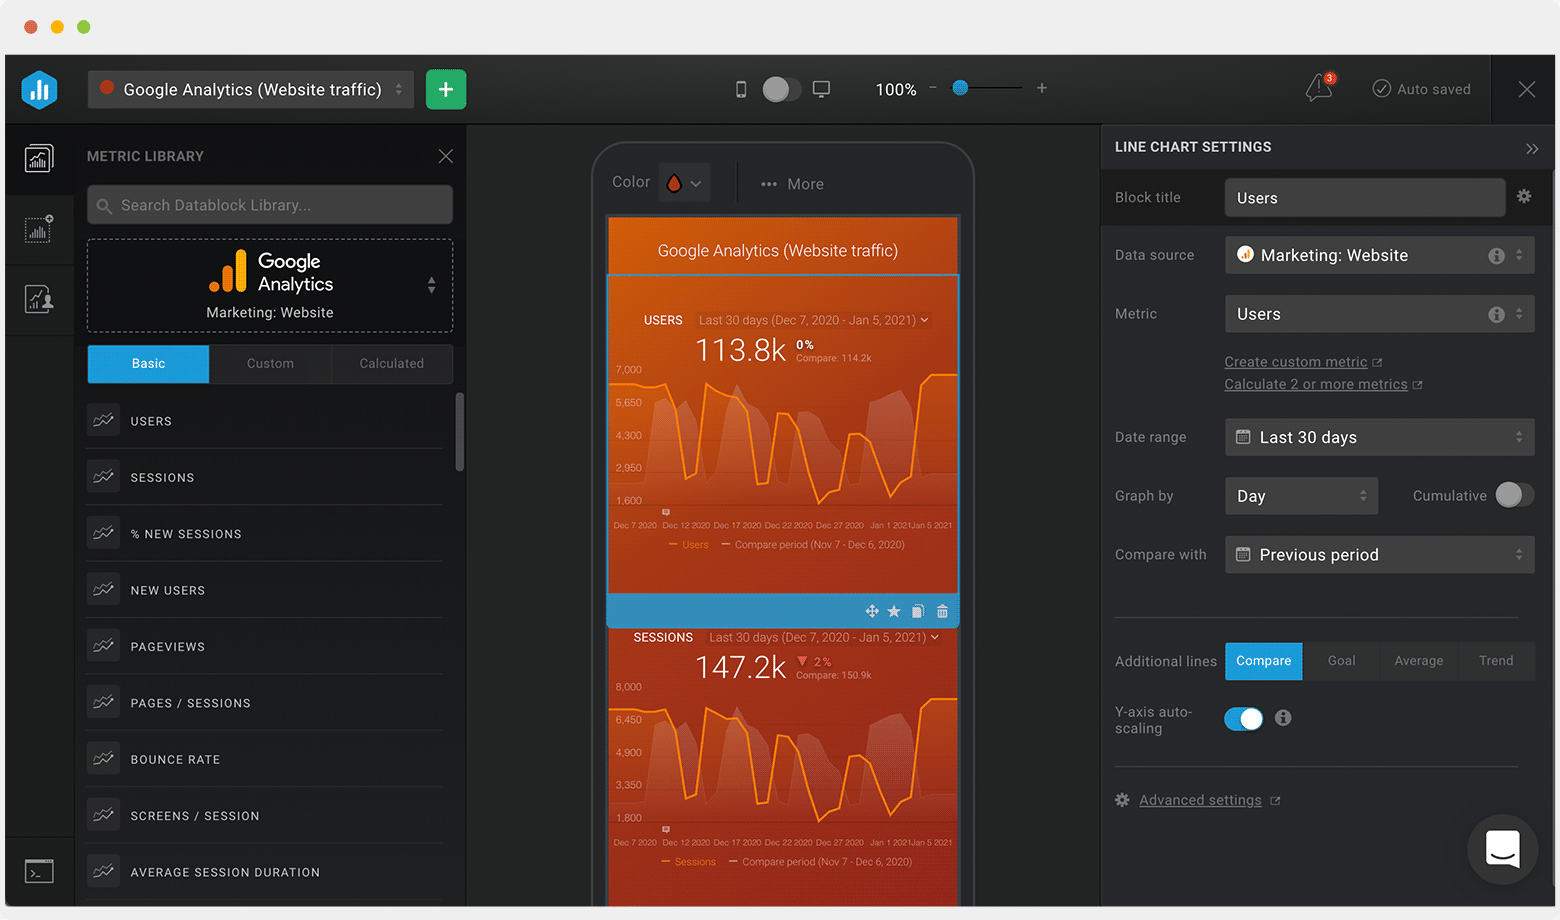Viewport: 1560px width, 920px height.
Task: Open the Advanced settings link
Action: (1200, 800)
